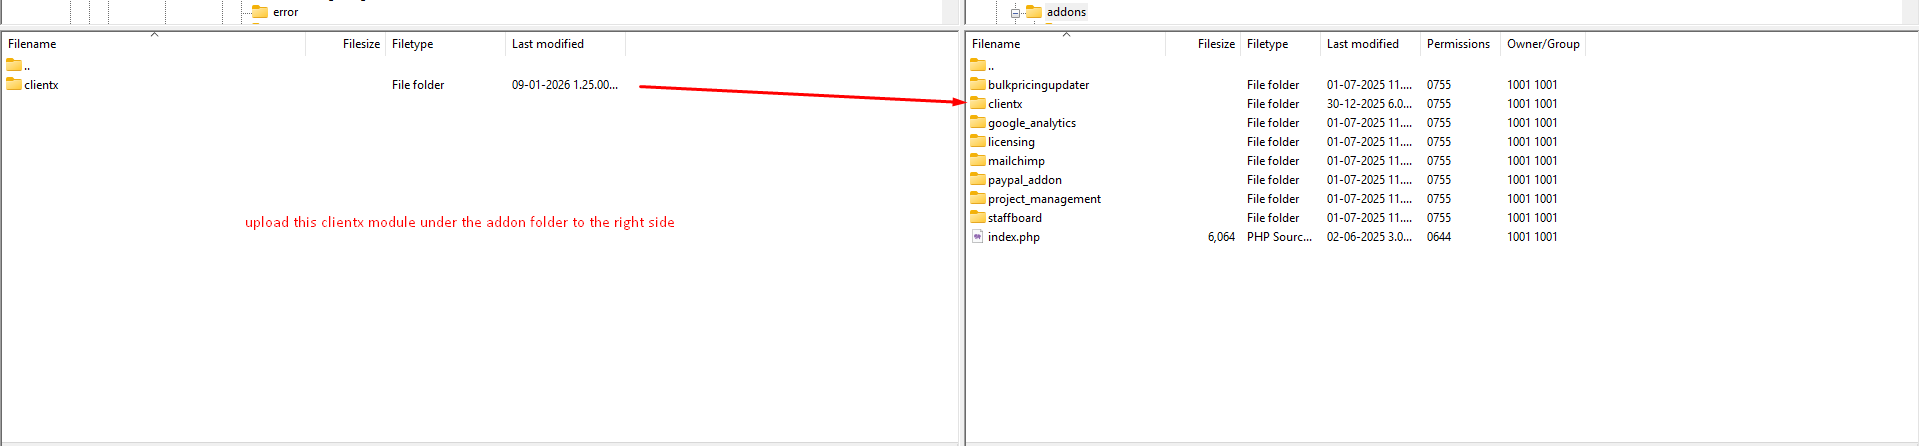Sort remote list by Last modified header
This screenshot has width=1919, height=446.
(1362, 44)
